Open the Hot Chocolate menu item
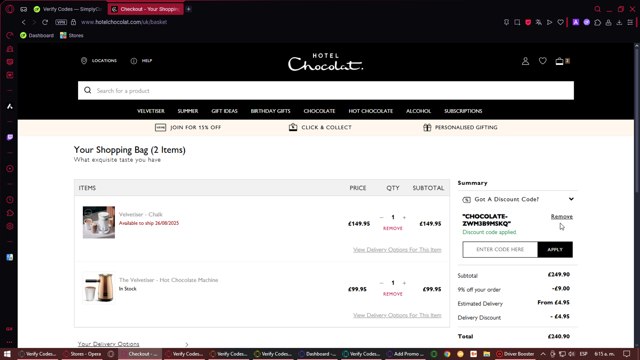Image resolution: width=640 pixels, height=360 pixels. [371, 111]
